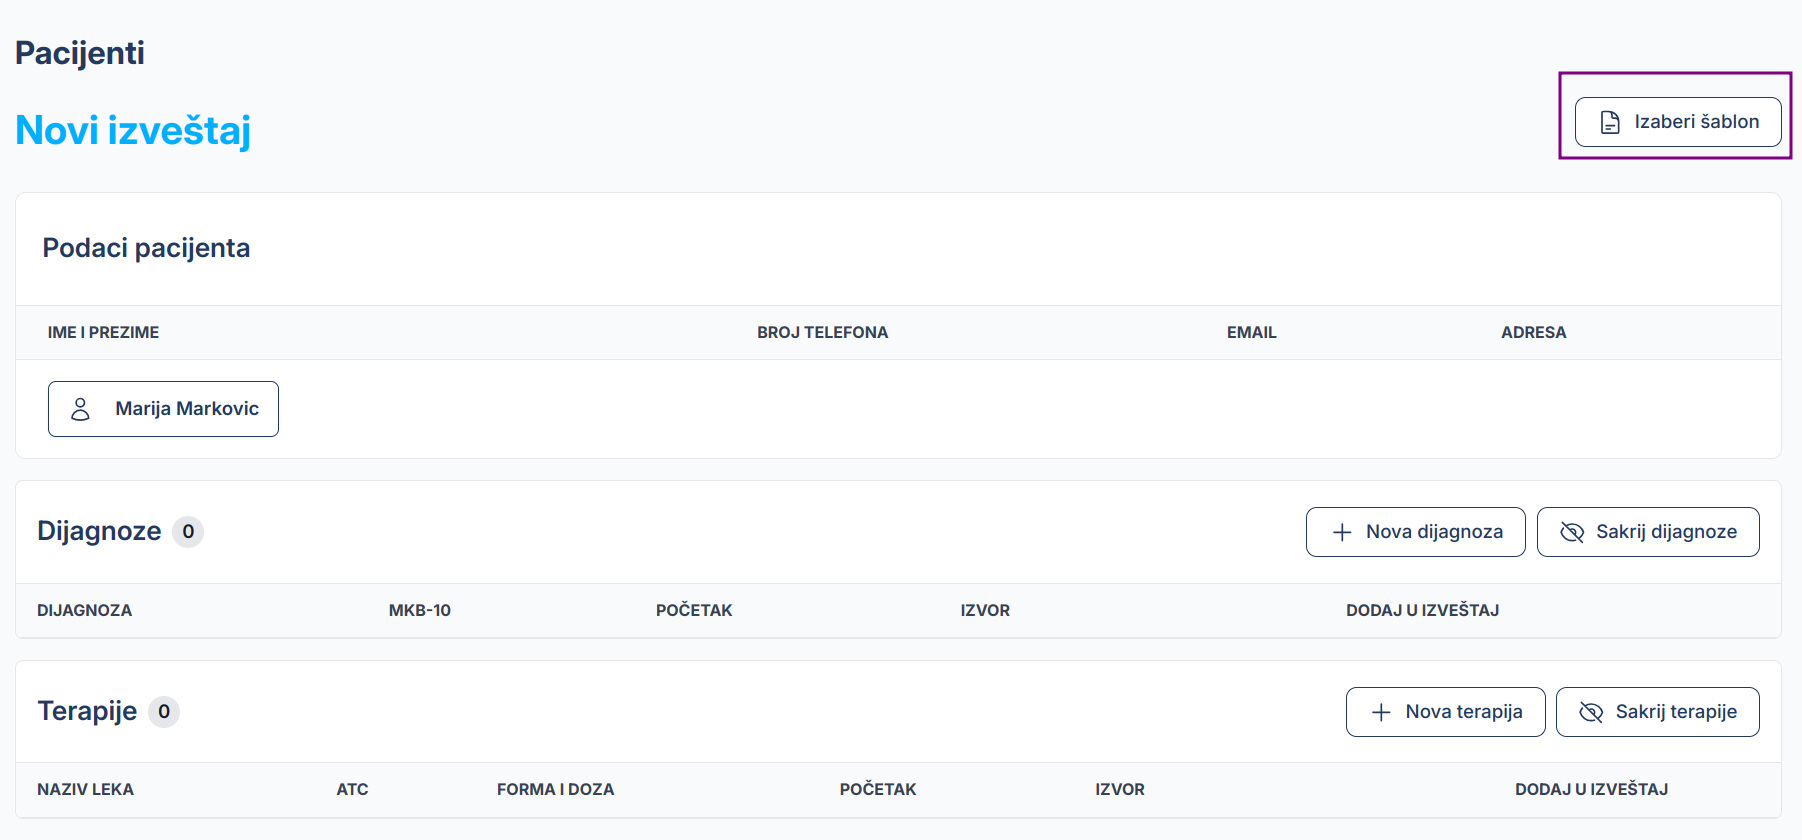This screenshot has height=840, width=1802.
Task: Click the document icon in Izaberi šablon
Action: tap(1610, 122)
